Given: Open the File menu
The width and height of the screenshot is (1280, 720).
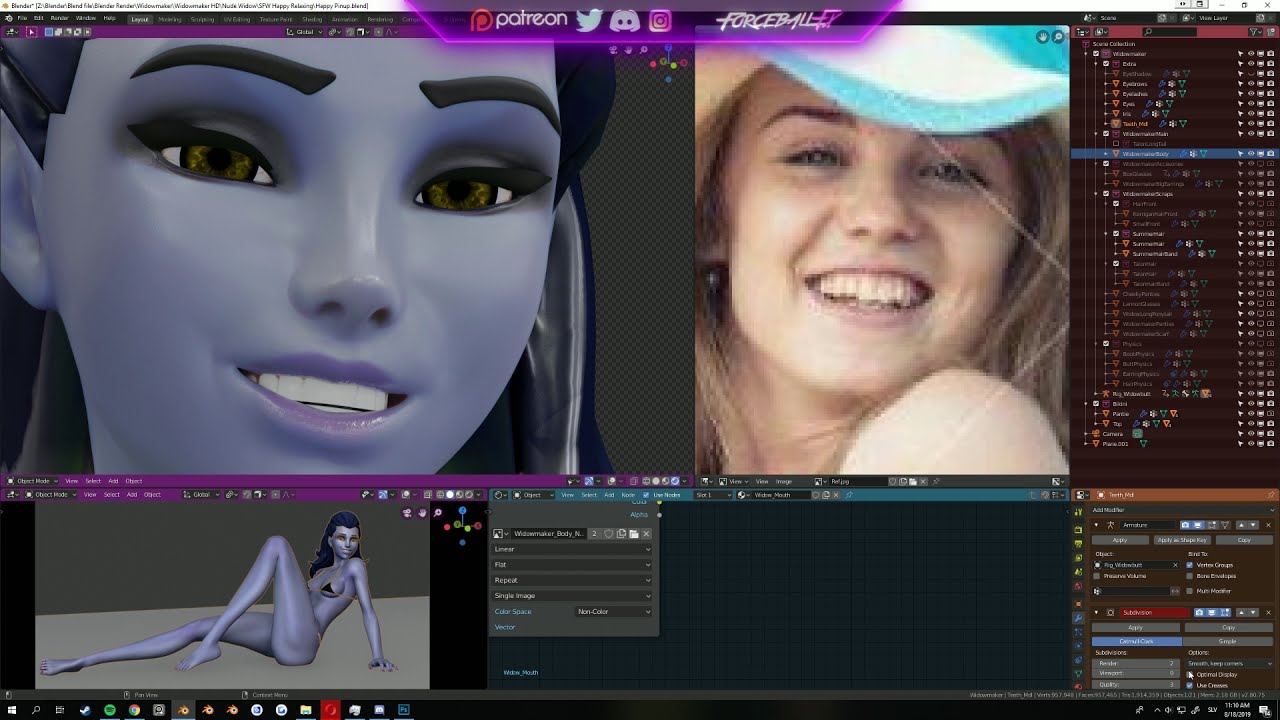Looking at the screenshot, I should (22, 18).
